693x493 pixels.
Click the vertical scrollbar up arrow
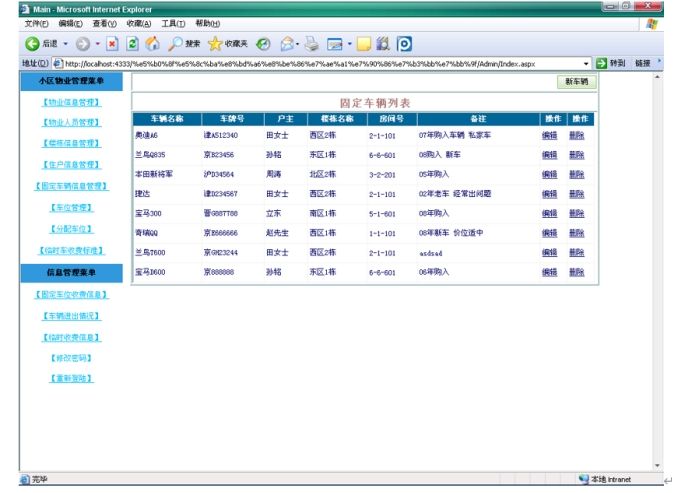click(657, 77)
